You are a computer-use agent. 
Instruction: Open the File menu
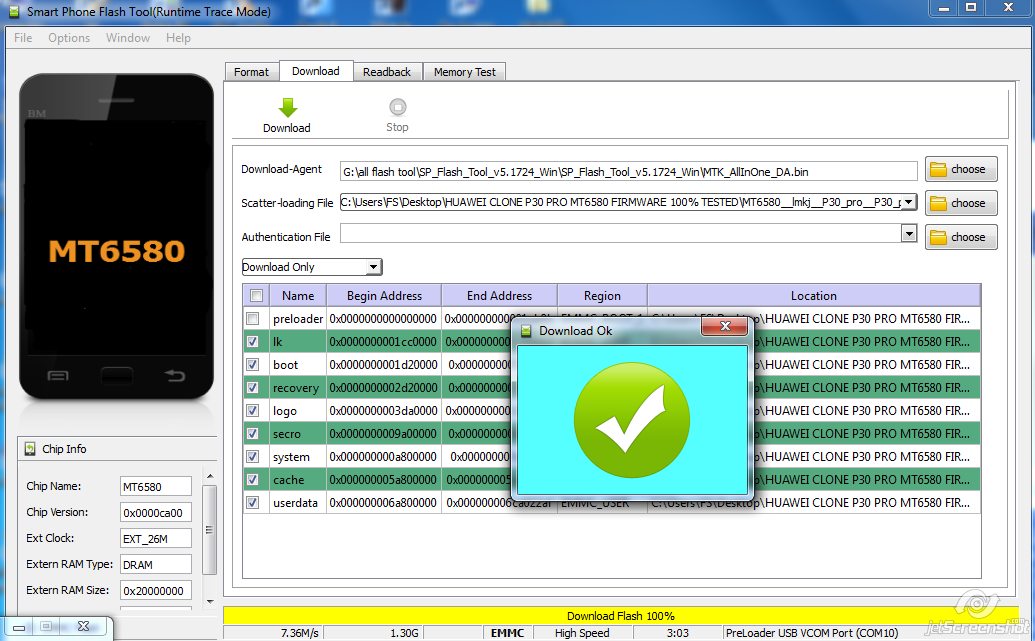click(x=23, y=38)
